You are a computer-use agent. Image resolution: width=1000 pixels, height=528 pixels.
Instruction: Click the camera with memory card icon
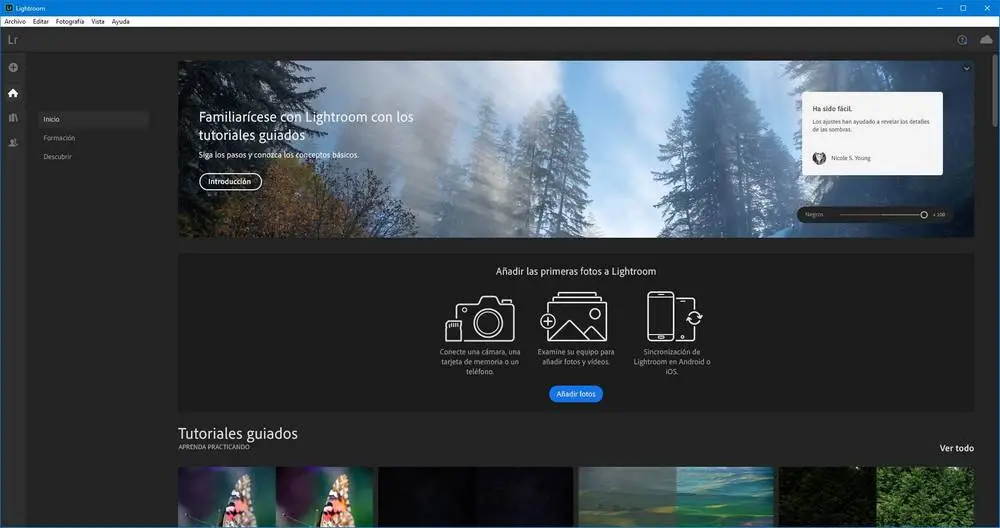(x=480, y=318)
